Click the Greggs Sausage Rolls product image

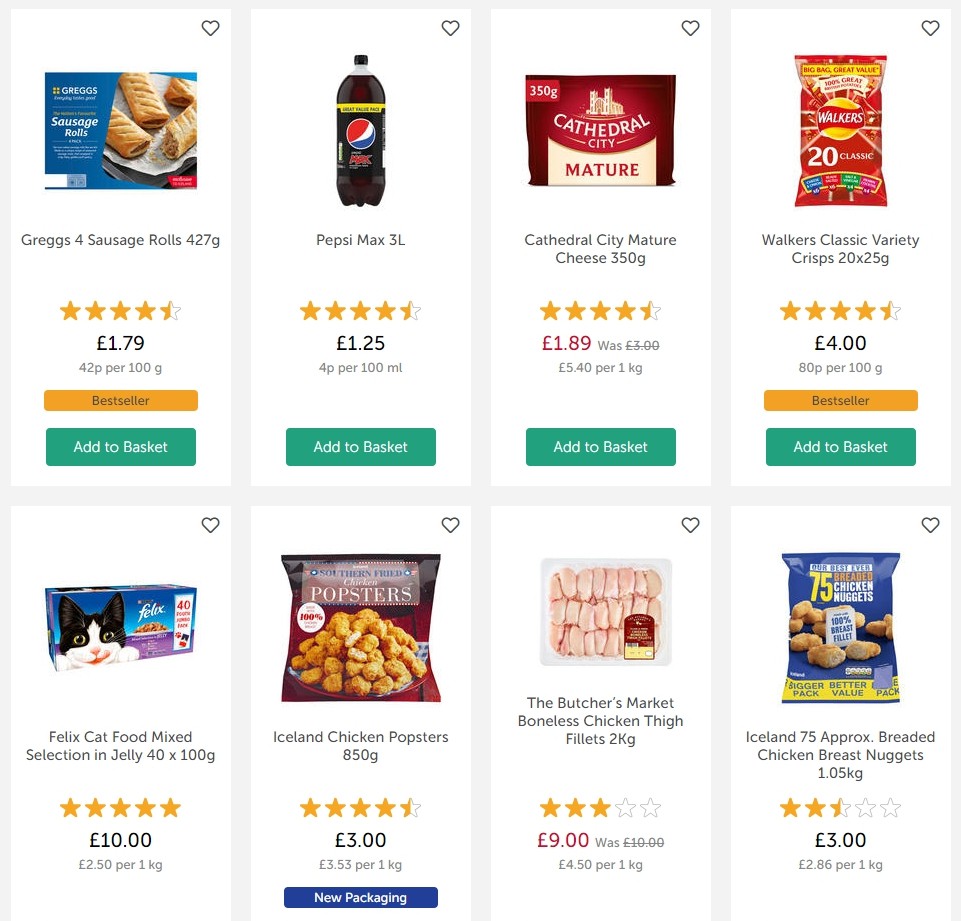(x=120, y=131)
